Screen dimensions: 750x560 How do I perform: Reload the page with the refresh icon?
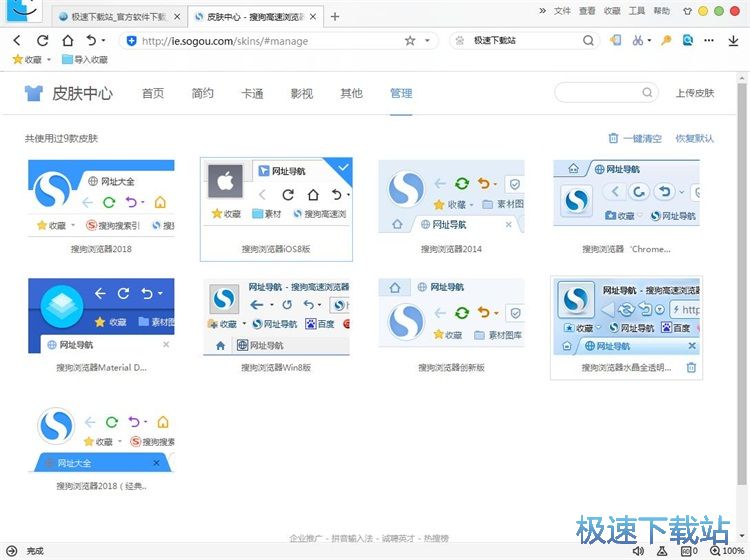[x=42, y=40]
